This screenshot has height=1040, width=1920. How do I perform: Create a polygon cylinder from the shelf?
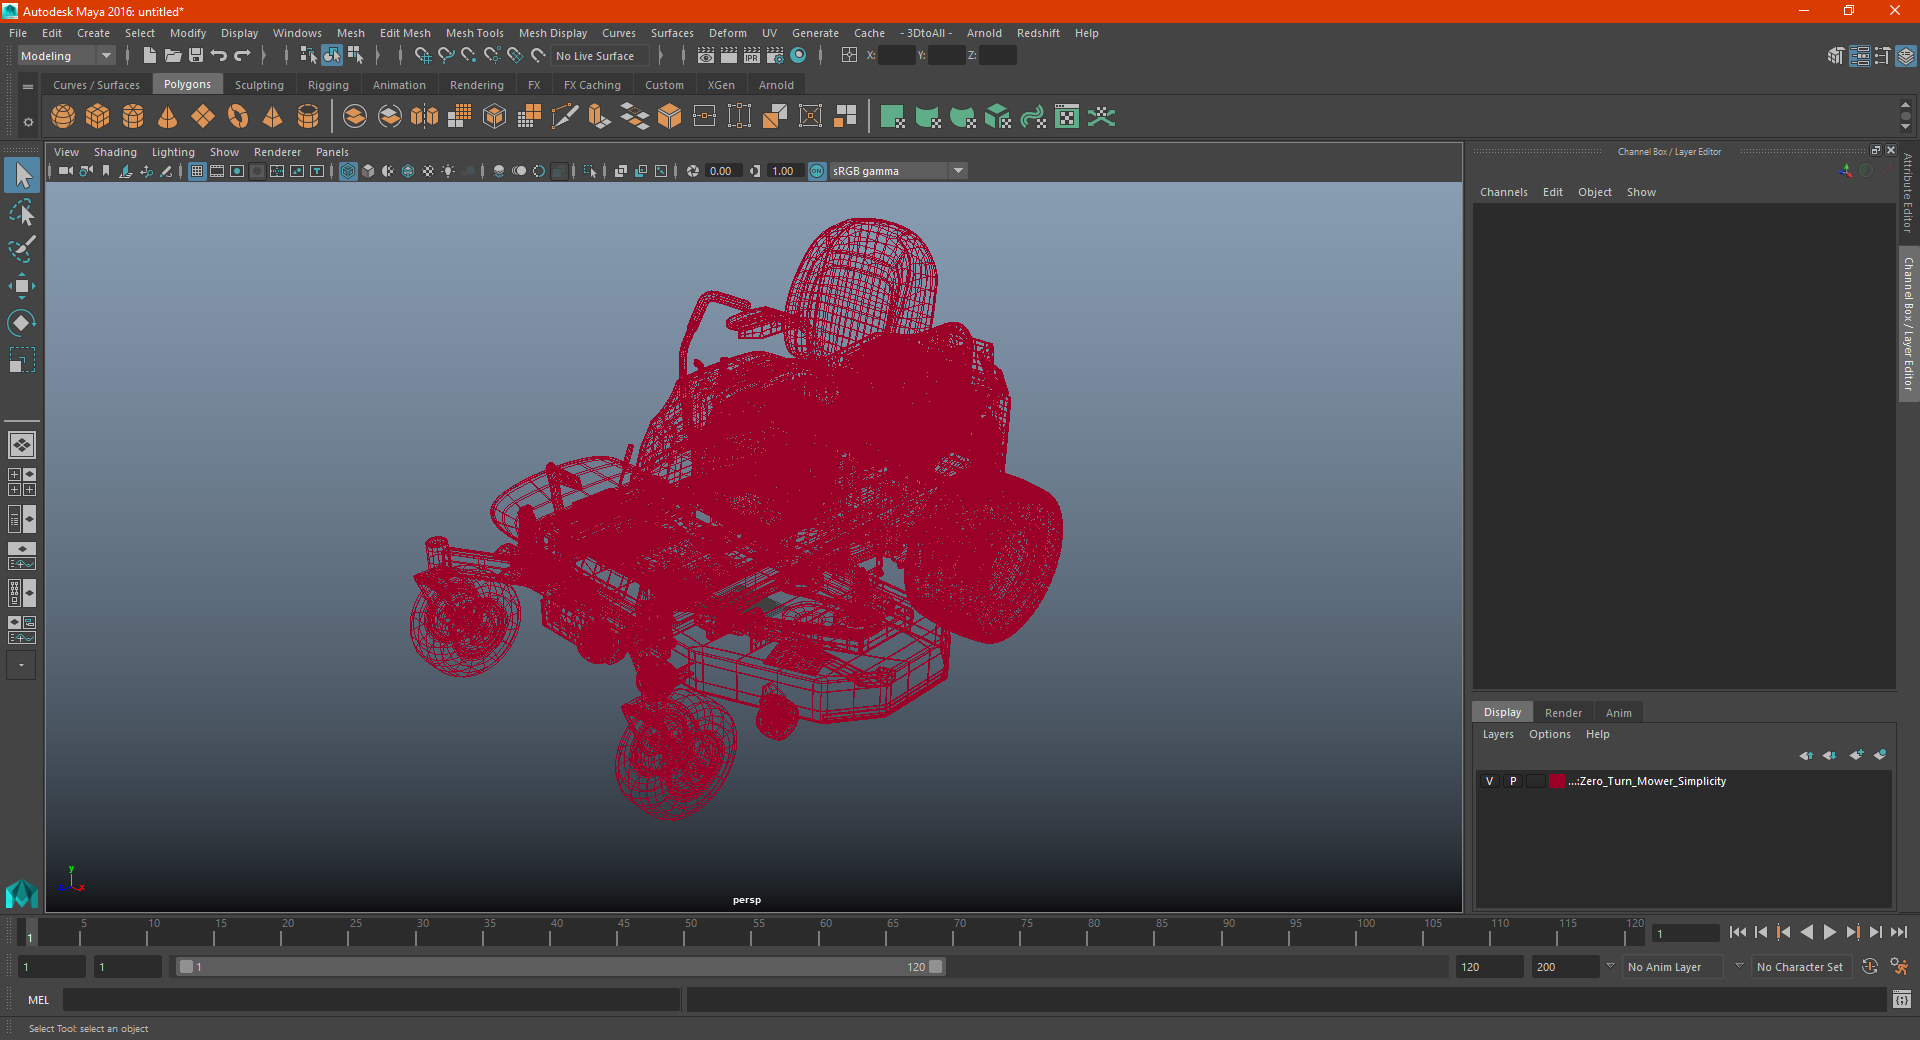[x=133, y=117]
